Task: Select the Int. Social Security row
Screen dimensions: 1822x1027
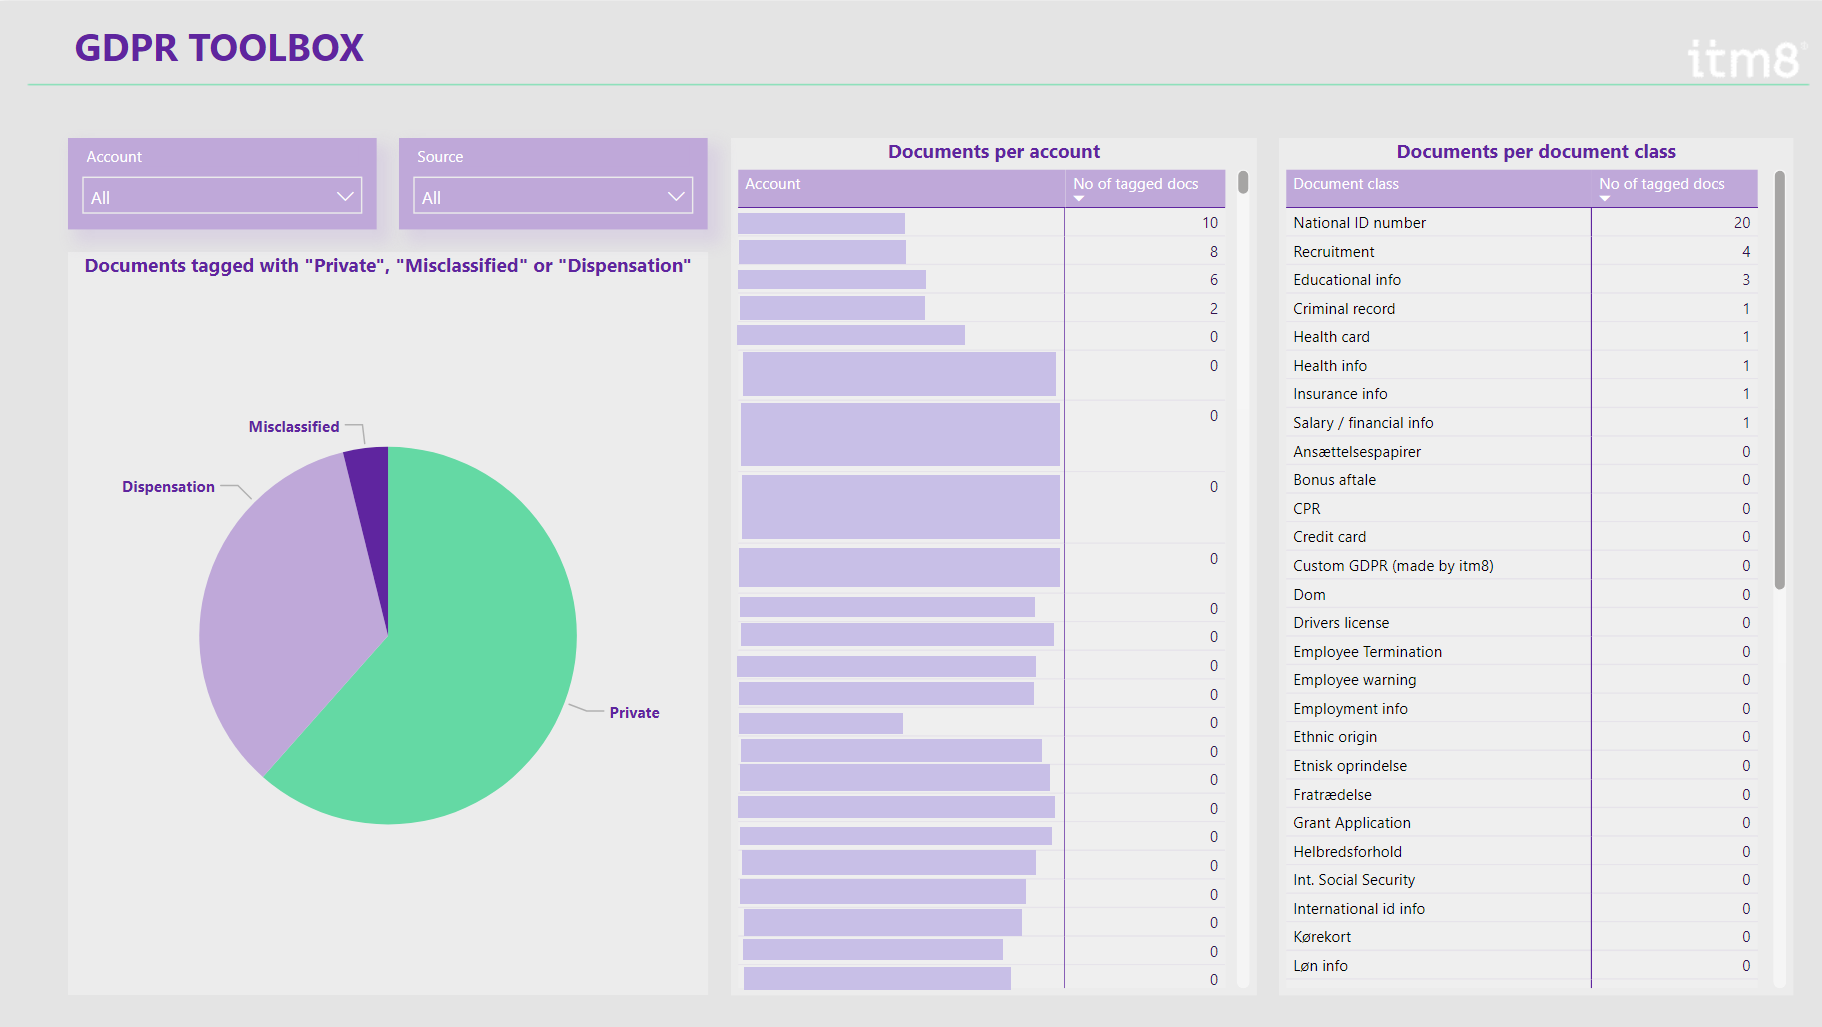Action: (x=1521, y=880)
